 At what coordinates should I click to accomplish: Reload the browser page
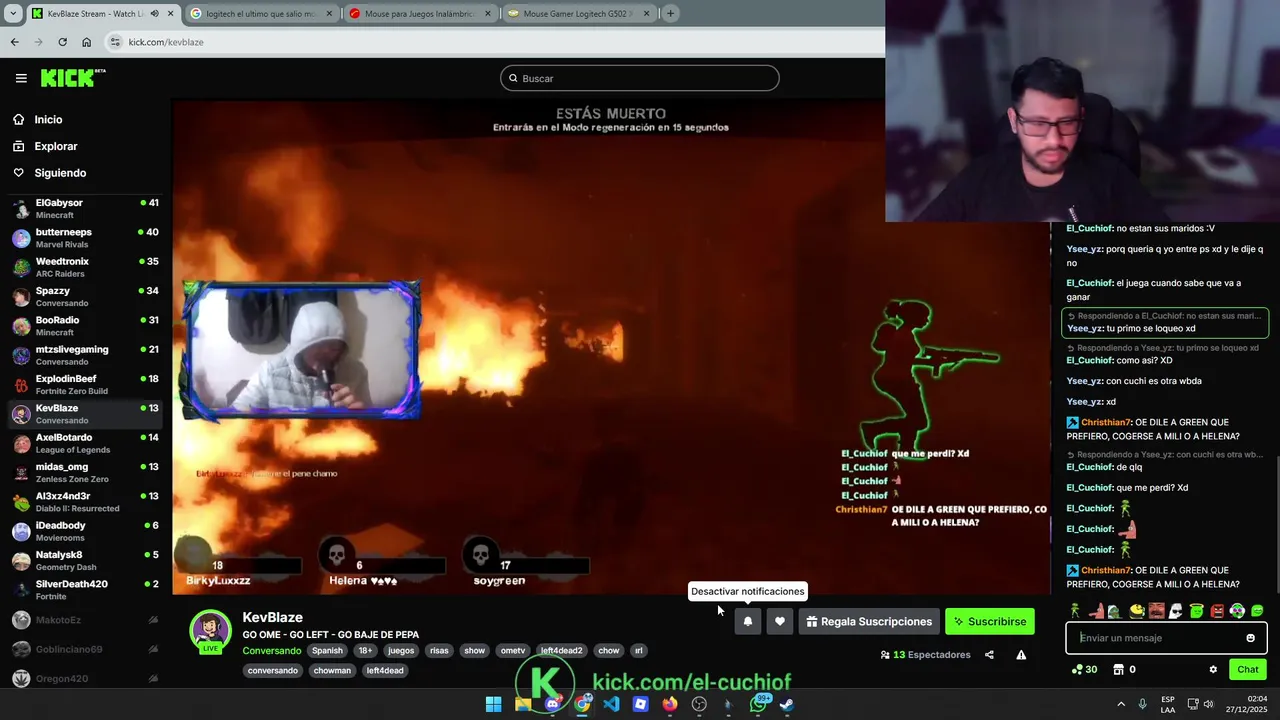coord(62,42)
